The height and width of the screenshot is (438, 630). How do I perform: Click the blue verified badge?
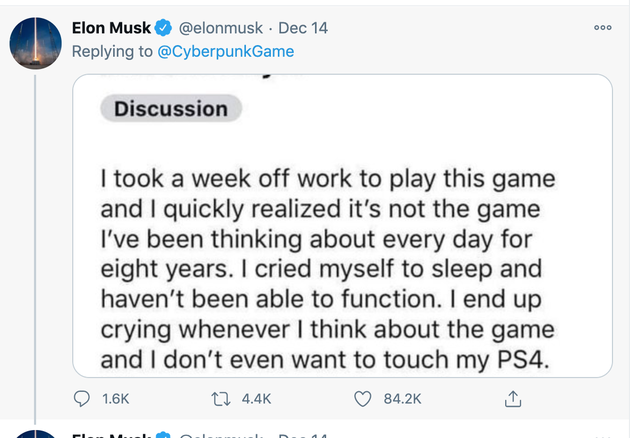pos(165,28)
